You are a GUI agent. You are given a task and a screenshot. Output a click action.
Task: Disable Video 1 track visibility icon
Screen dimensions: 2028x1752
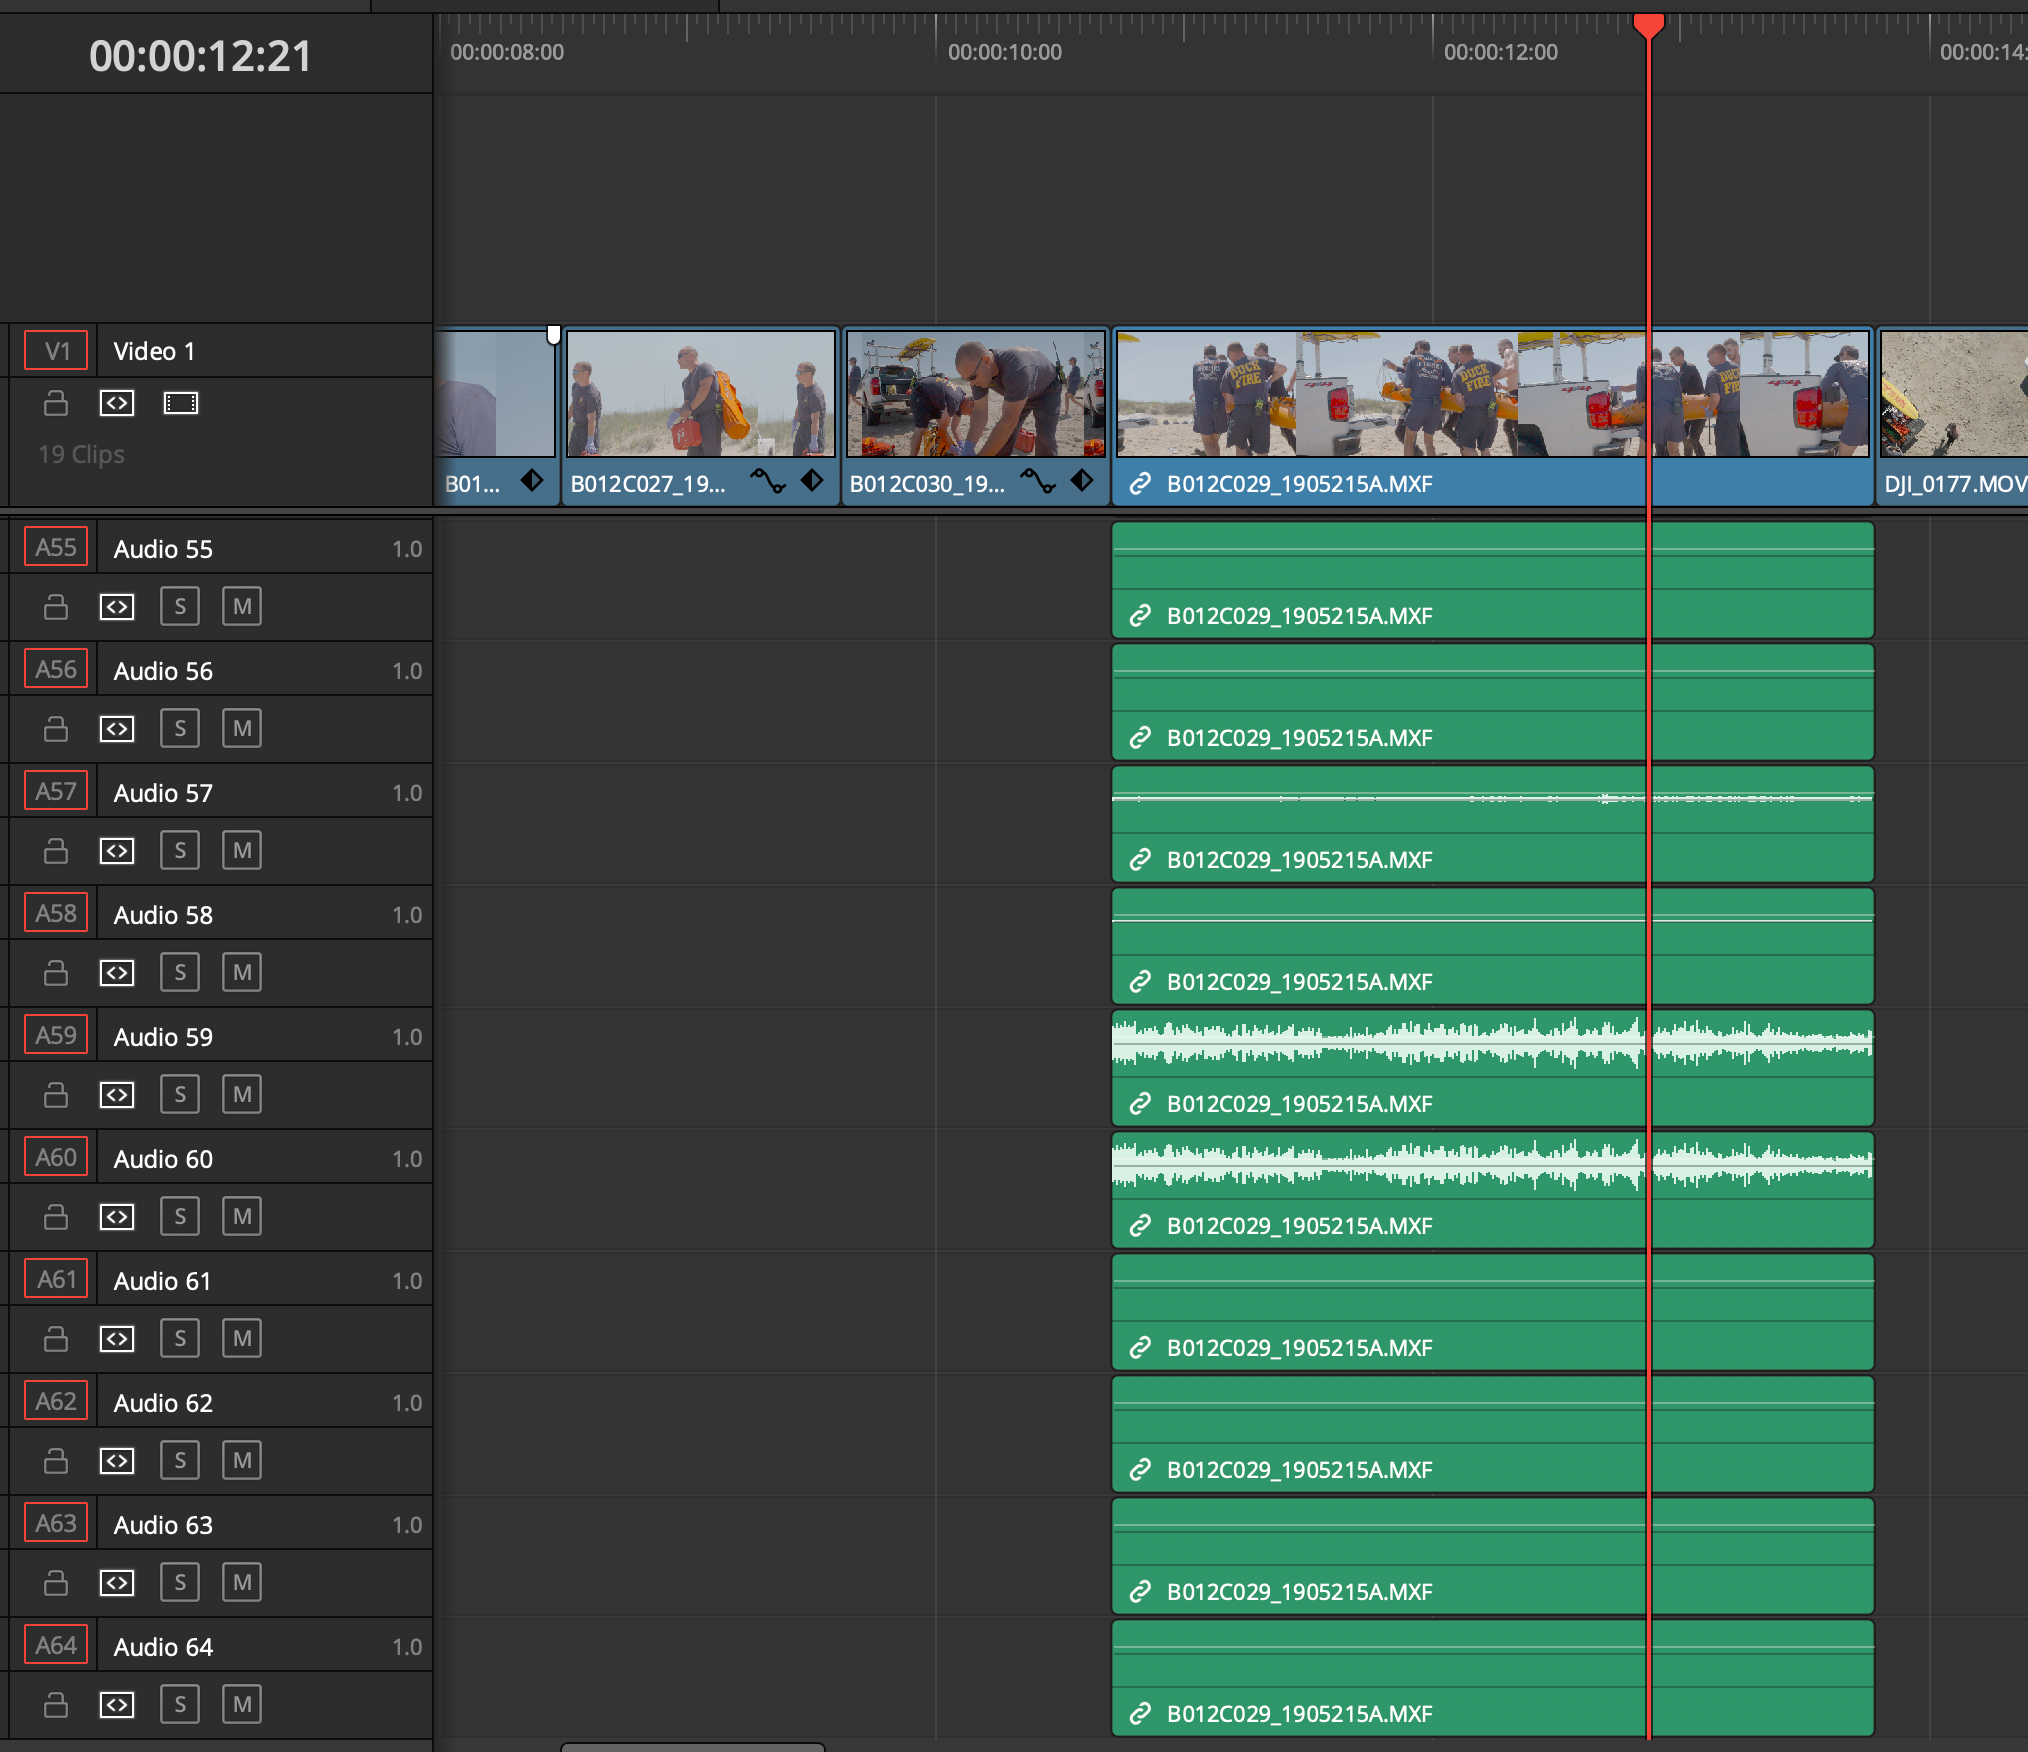[x=181, y=403]
